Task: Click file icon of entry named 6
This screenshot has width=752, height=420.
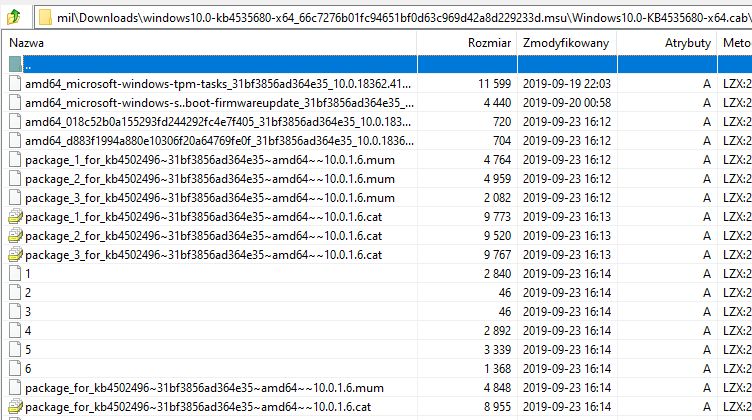Action: [15, 369]
